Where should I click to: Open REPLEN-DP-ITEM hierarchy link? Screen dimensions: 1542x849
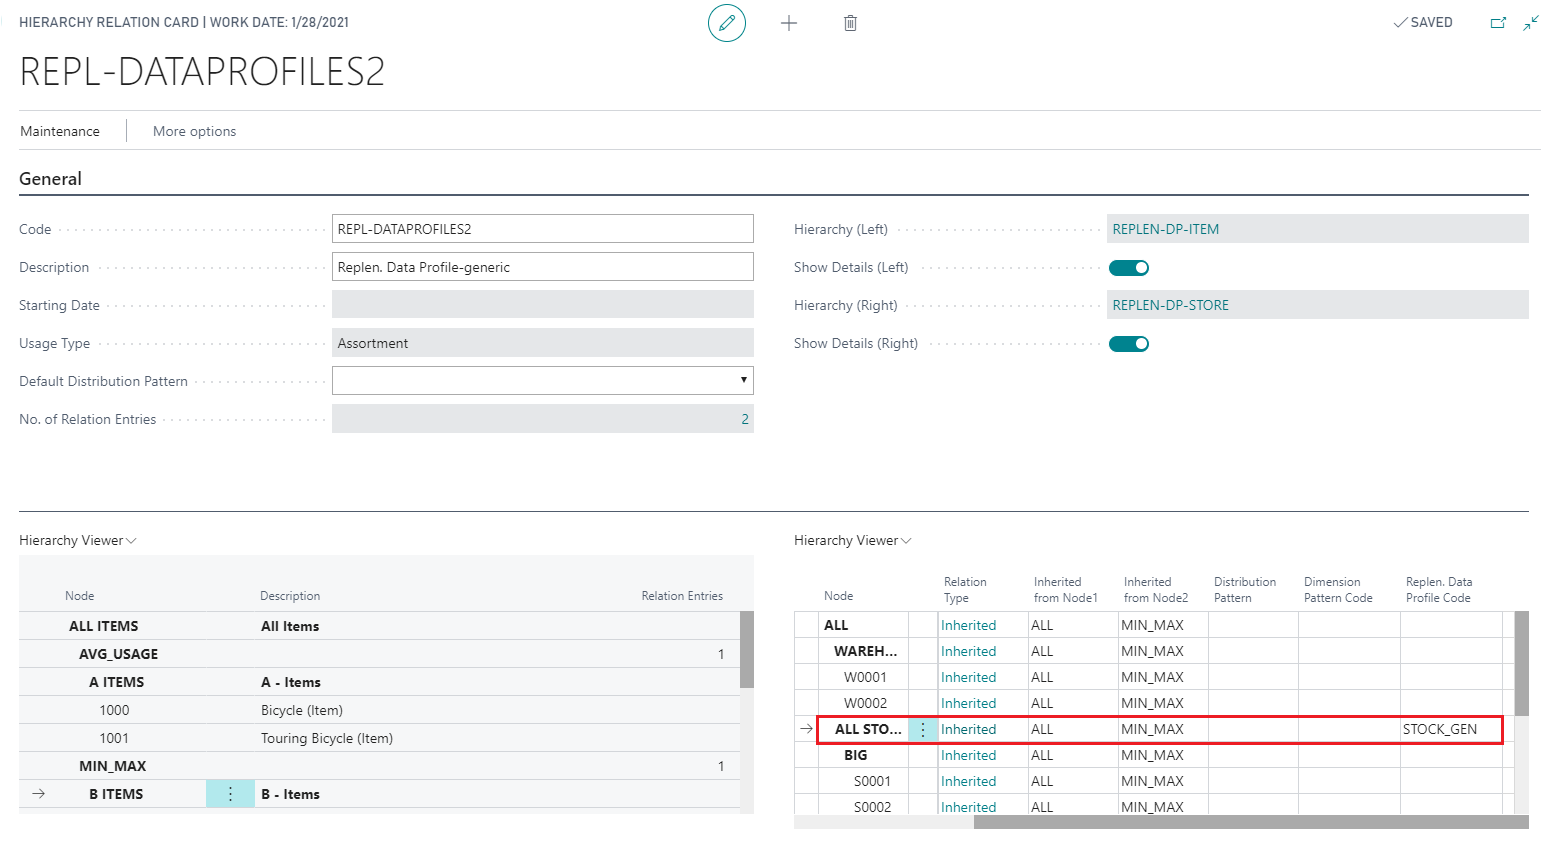tap(1165, 229)
